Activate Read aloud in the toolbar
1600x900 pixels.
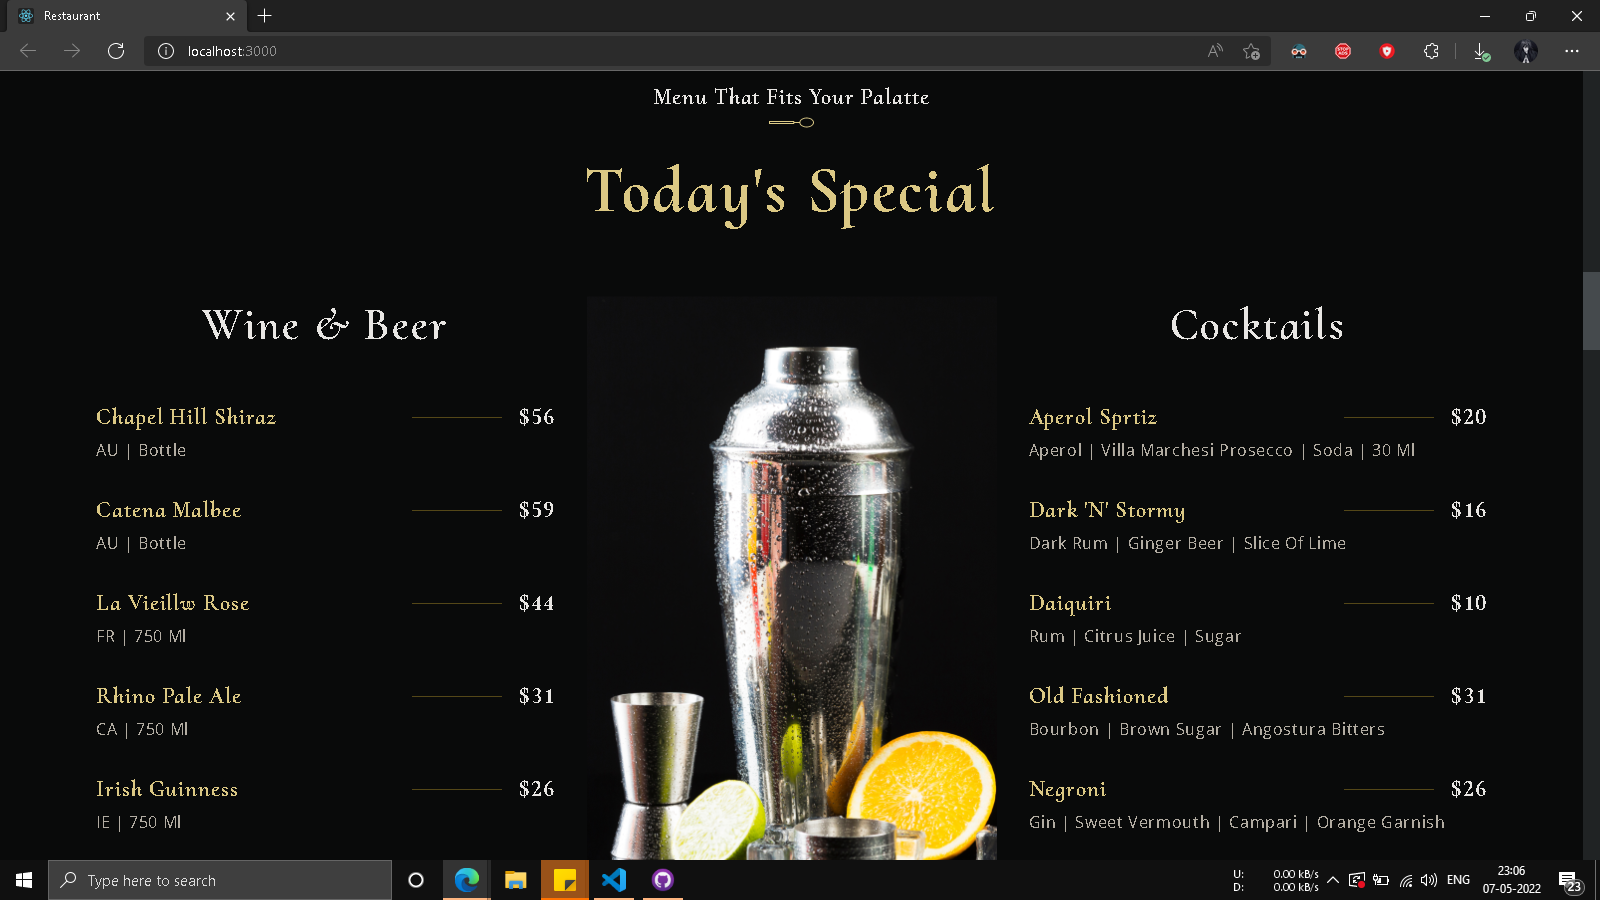(x=1213, y=51)
